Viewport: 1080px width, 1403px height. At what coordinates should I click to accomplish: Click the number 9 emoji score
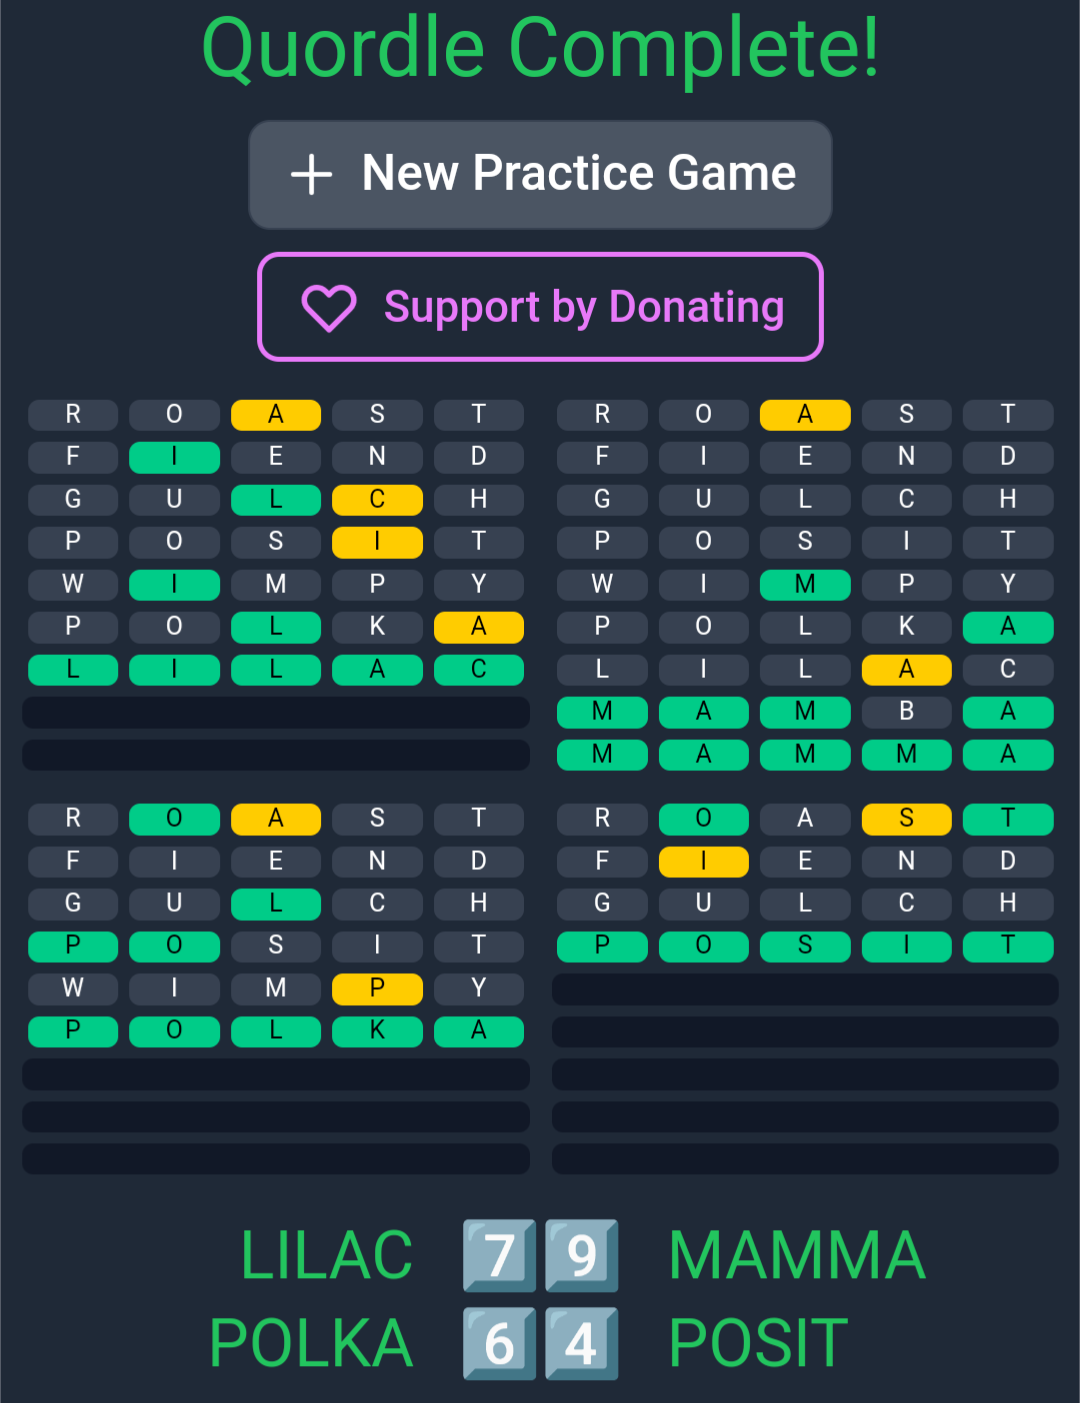coord(581,1256)
